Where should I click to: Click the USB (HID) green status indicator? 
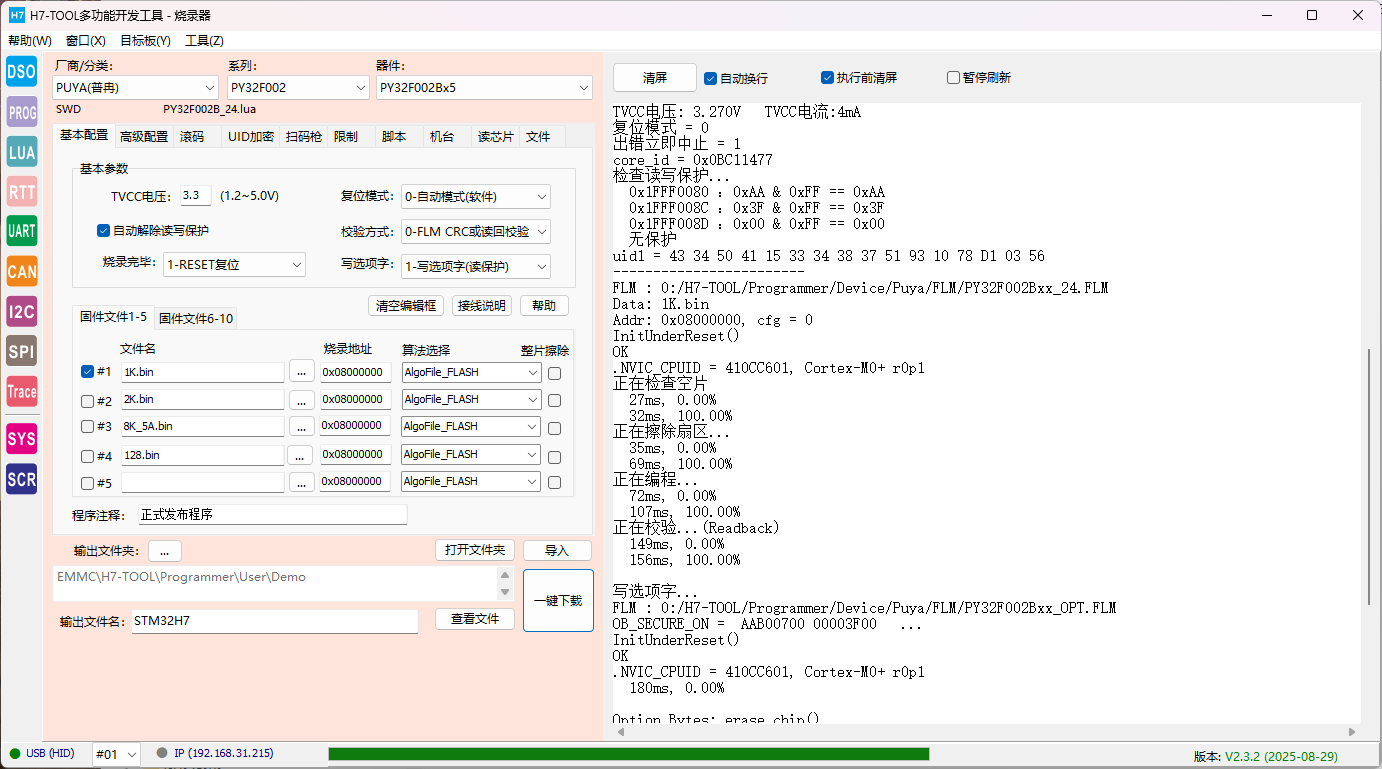pos(15,753)
